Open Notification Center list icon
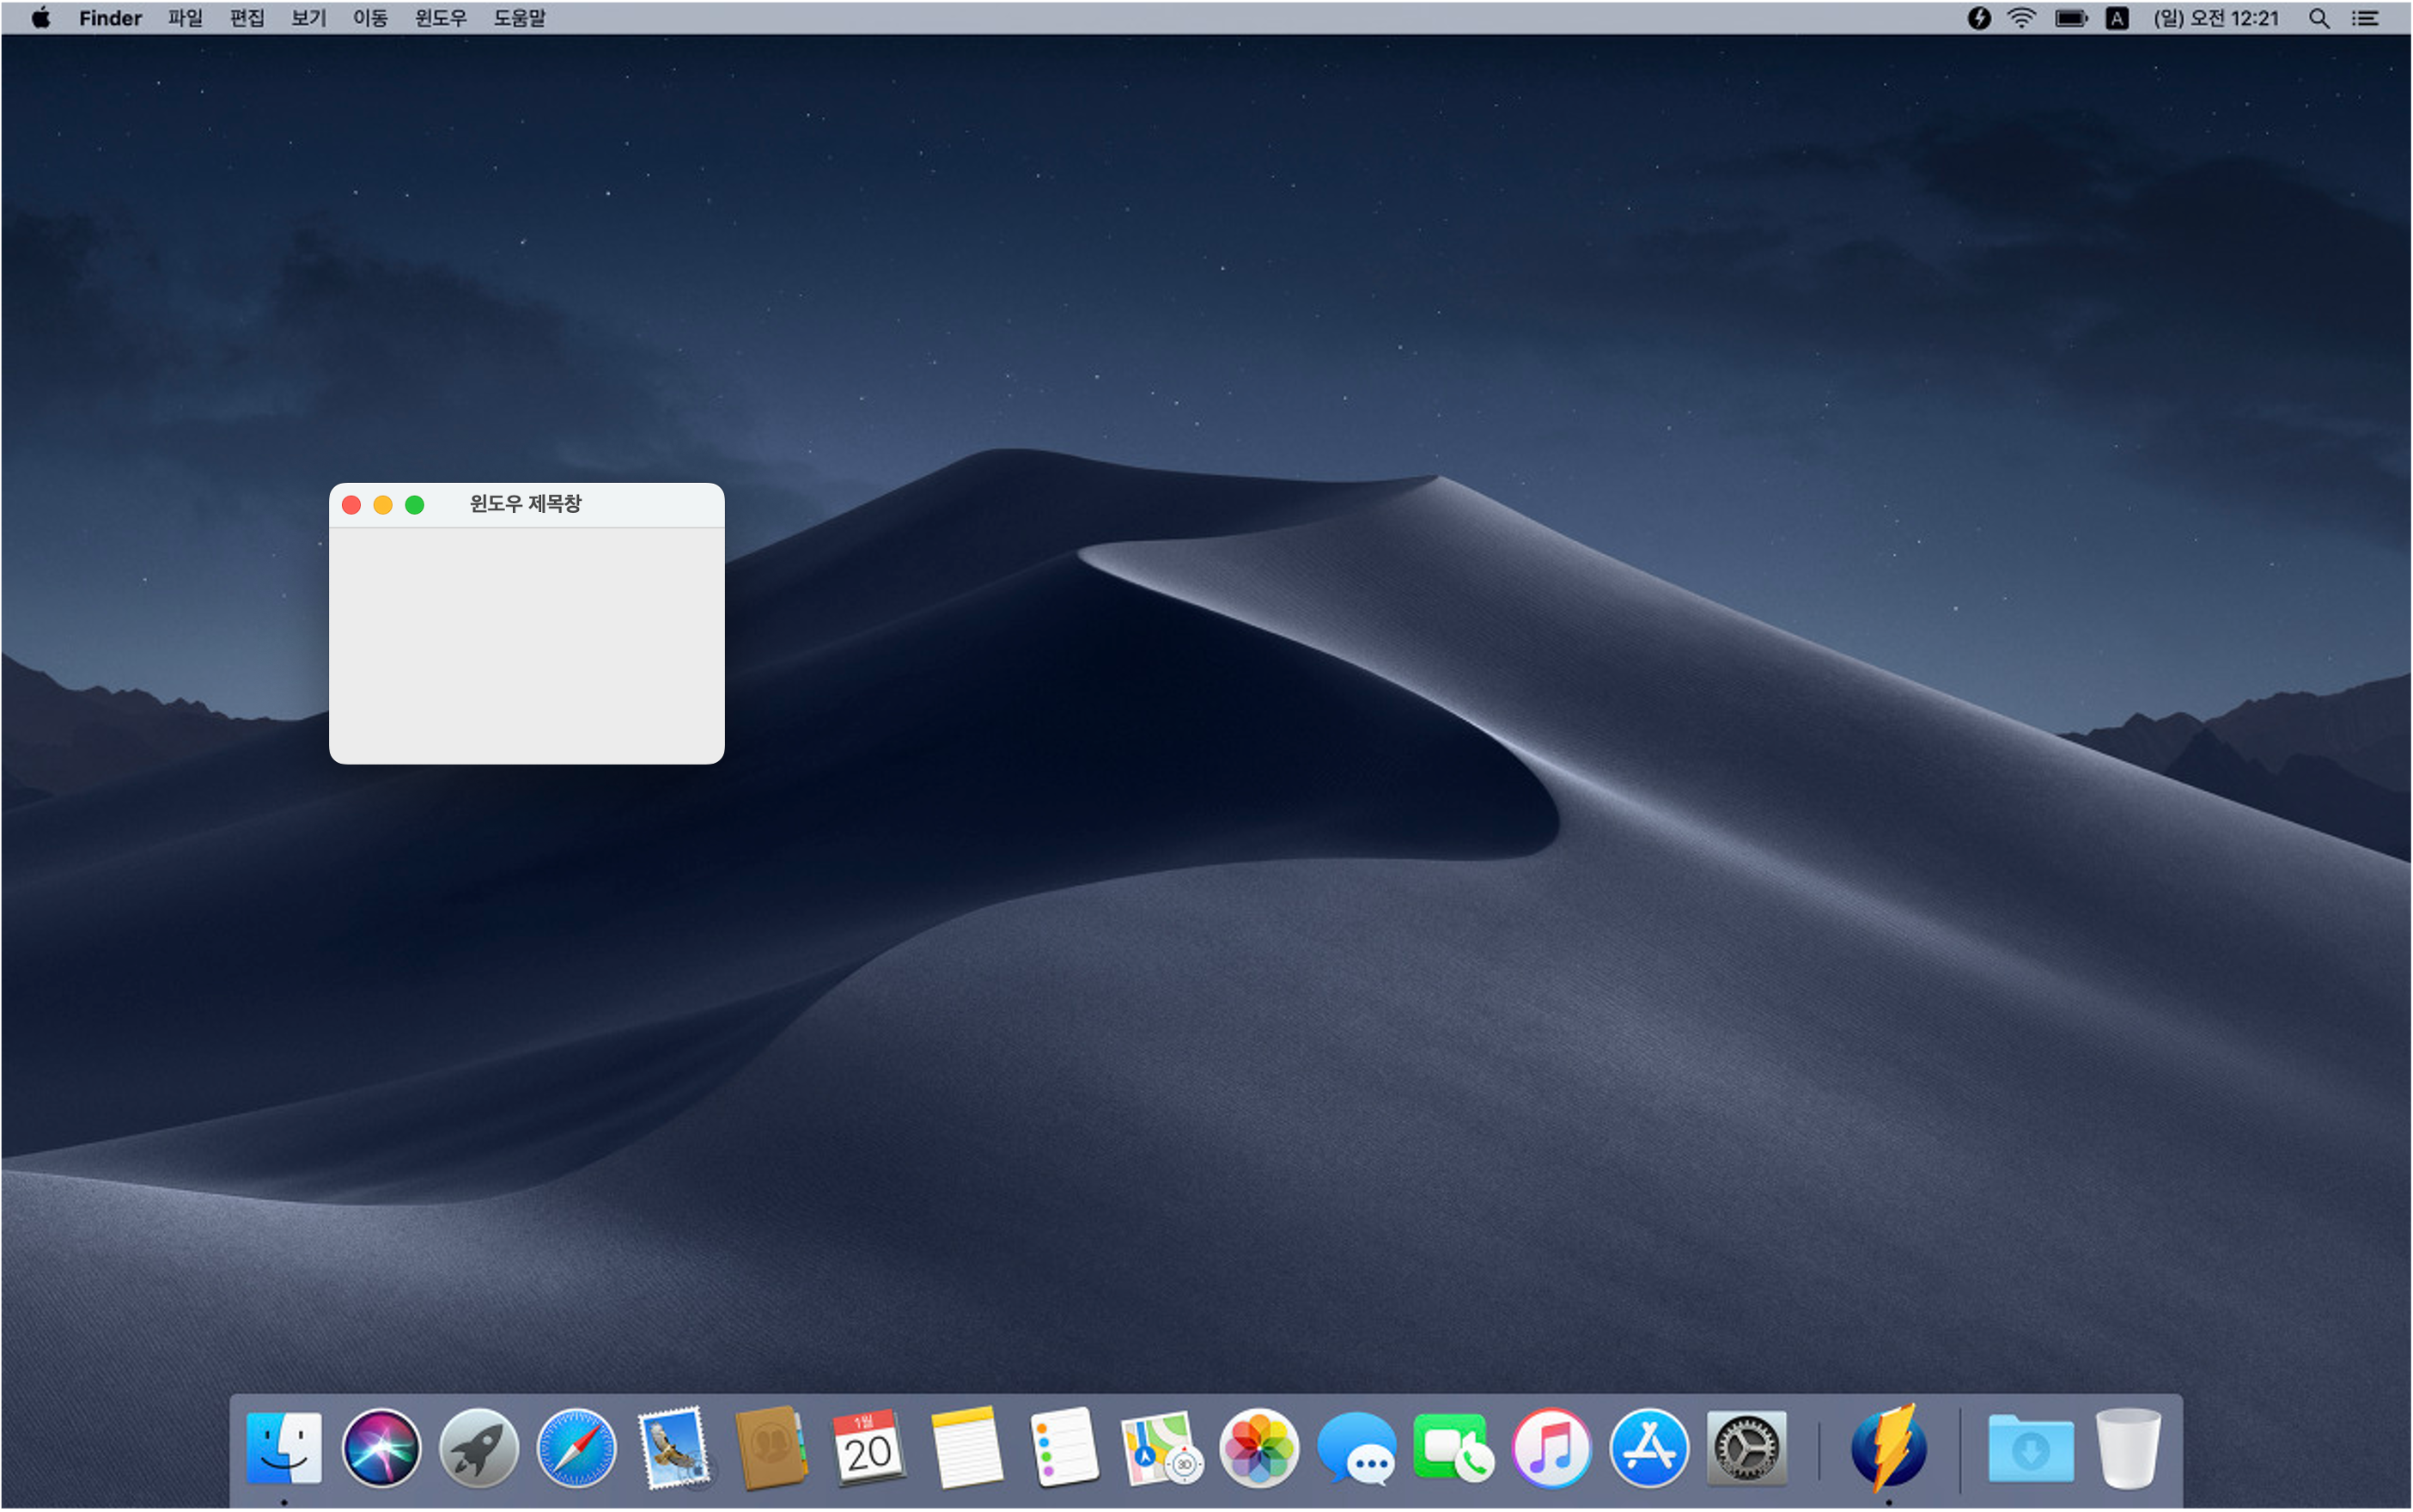 (x=2365, y=18)
